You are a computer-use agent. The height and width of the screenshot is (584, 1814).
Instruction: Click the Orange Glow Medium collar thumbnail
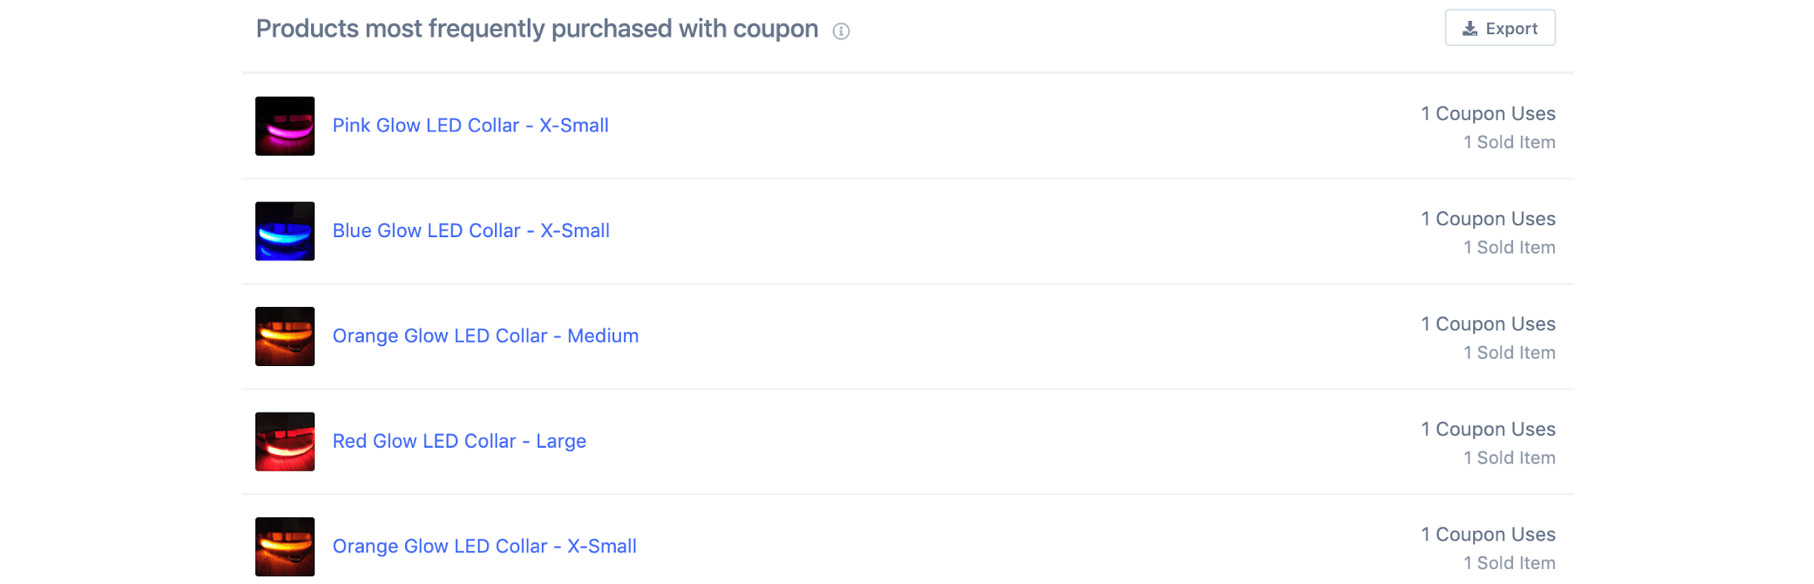(x=284, y=337)
